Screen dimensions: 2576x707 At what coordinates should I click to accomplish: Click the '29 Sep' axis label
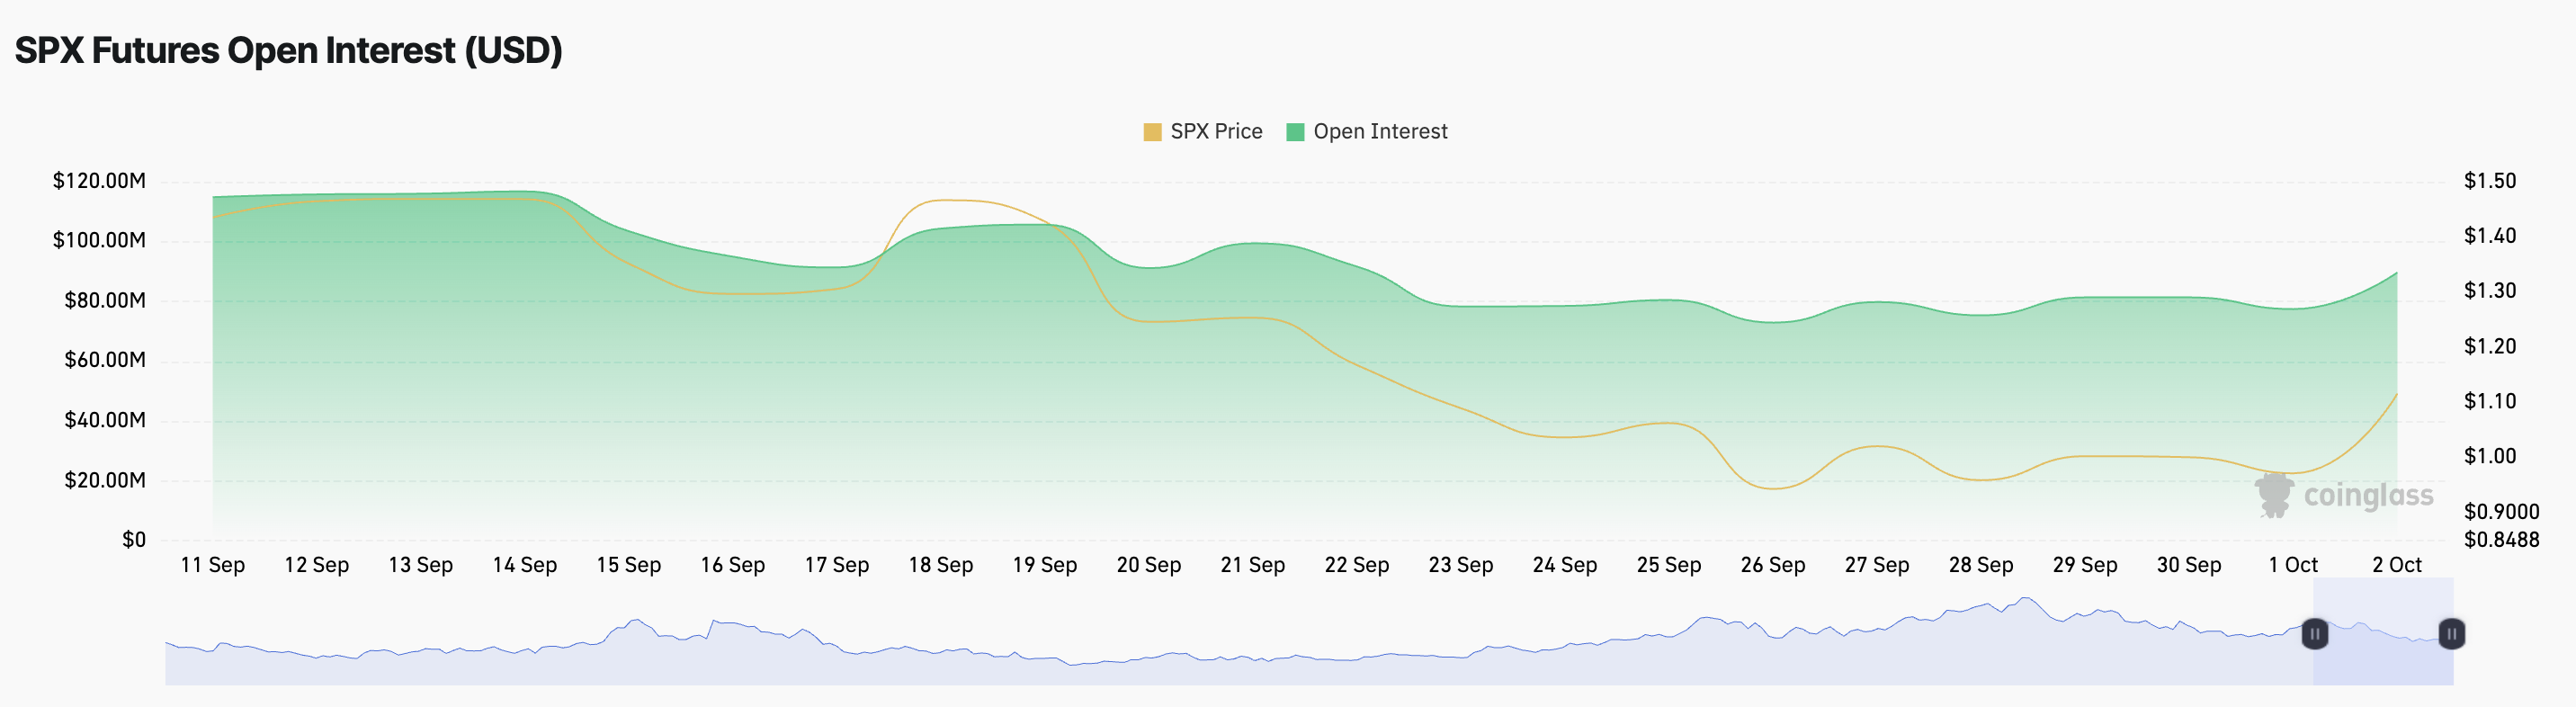tap(2085, 565)
